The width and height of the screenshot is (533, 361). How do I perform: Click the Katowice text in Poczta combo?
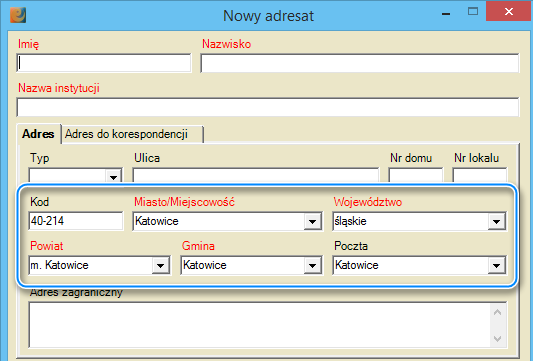click(357, 265)
